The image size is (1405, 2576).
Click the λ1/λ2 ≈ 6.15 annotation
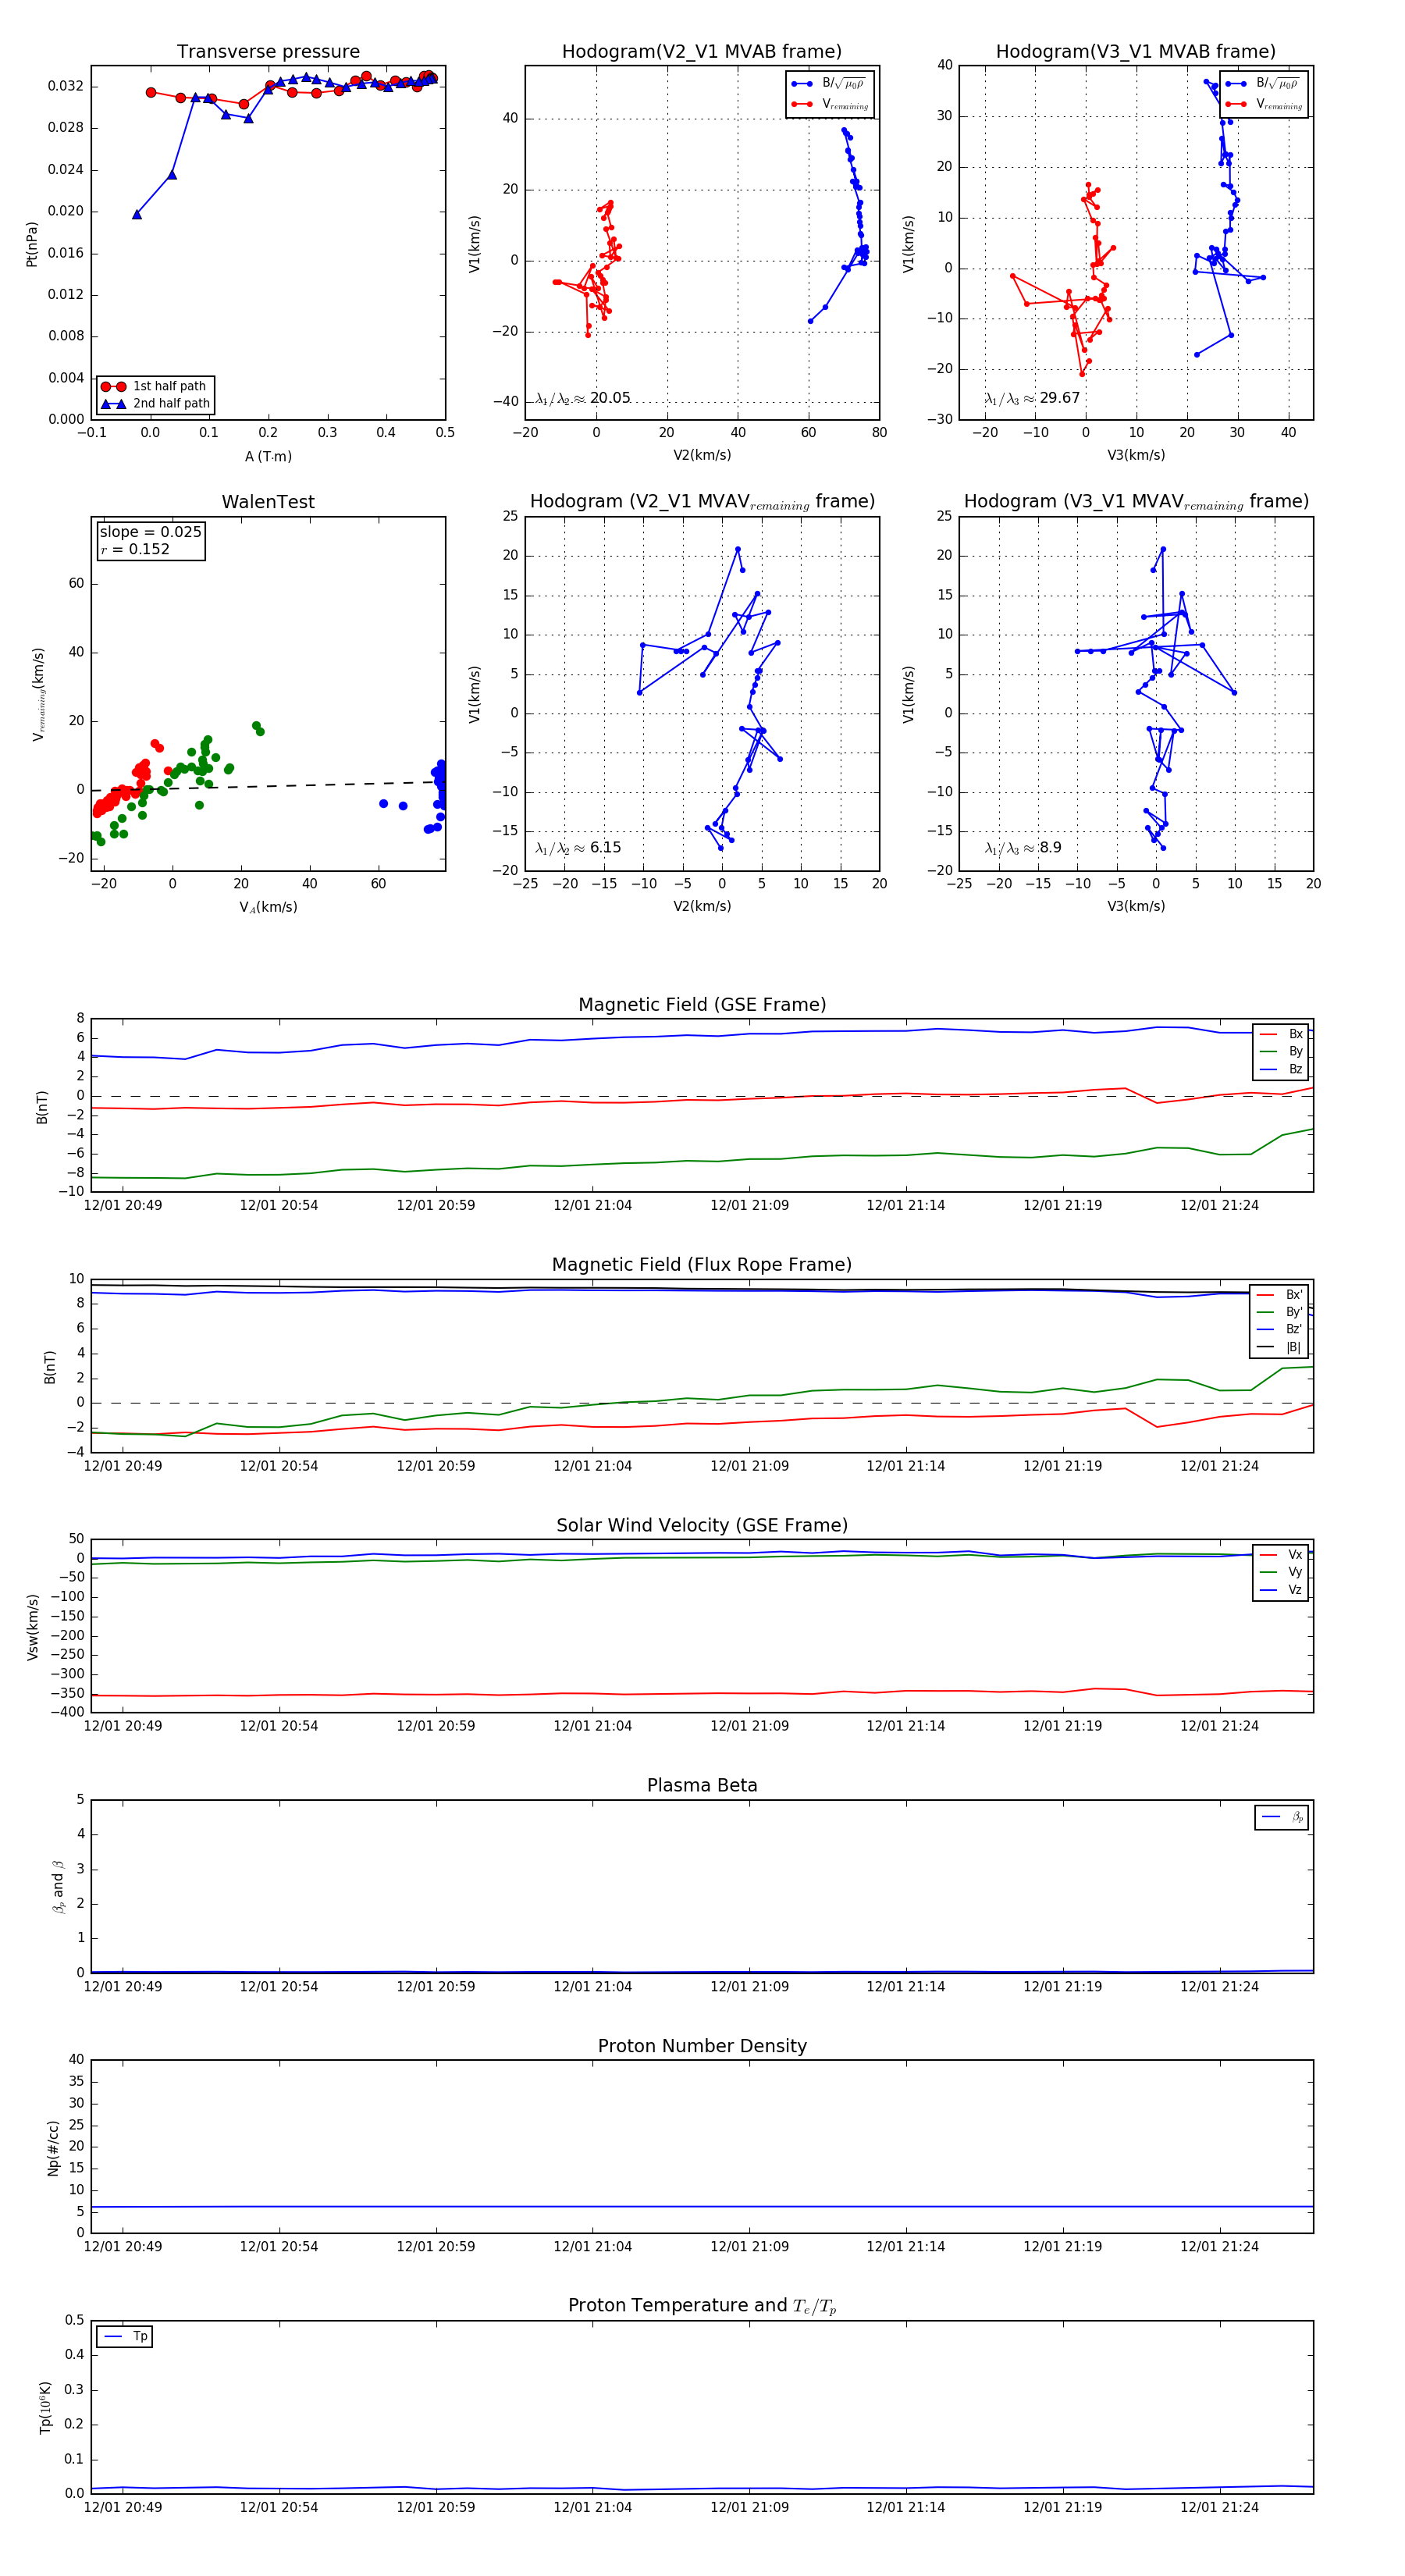[578, 848]
